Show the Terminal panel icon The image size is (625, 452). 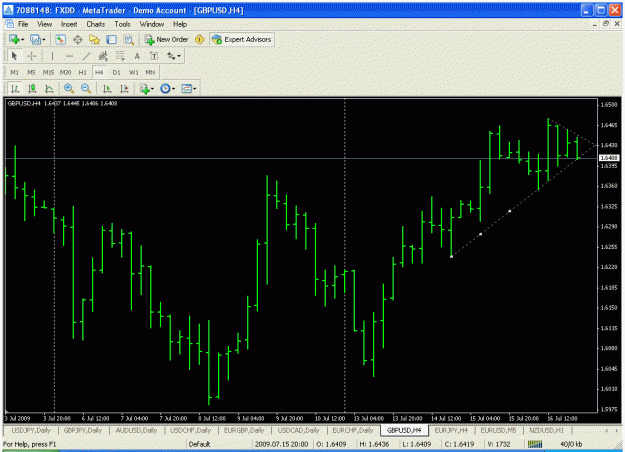tap(112, 39)
